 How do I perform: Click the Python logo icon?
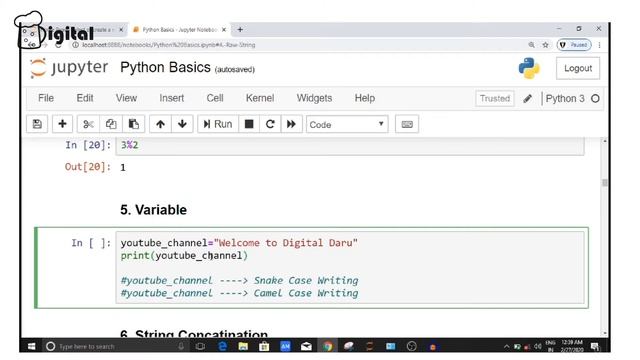529,68
